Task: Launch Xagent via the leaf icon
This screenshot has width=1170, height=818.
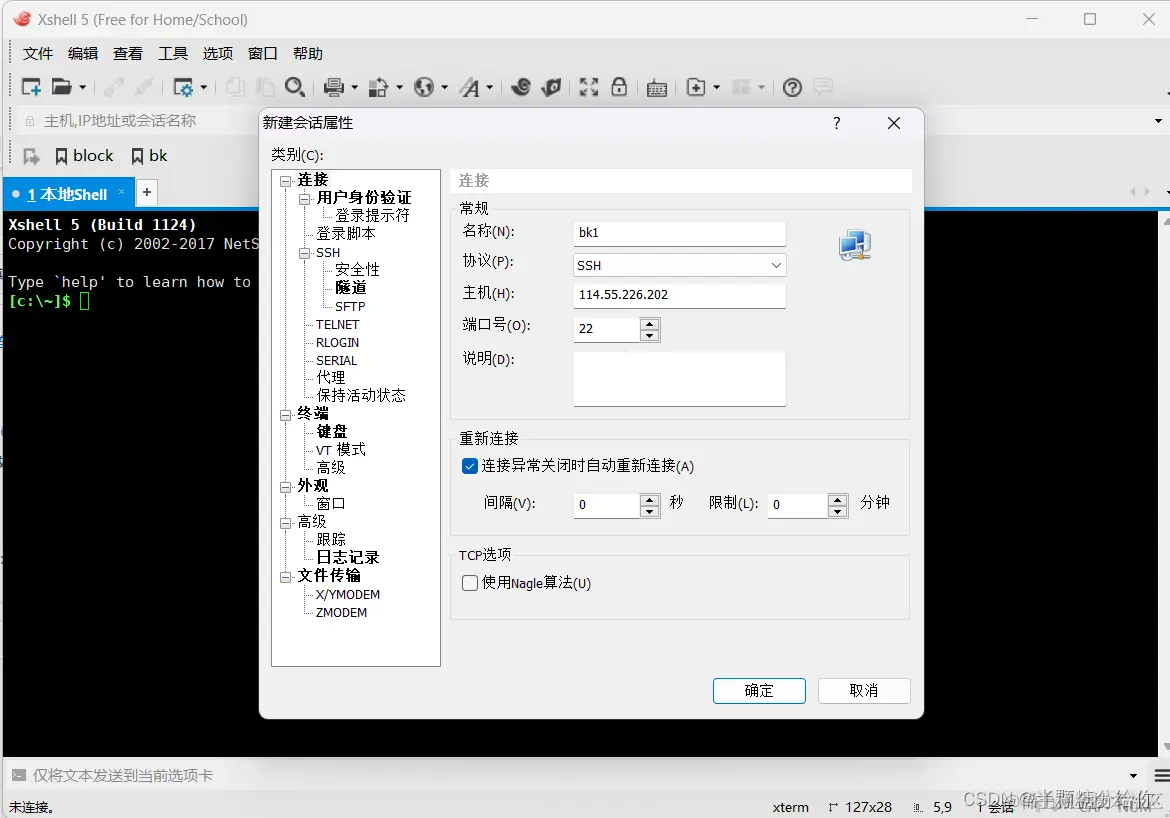Action: (551, 87)
